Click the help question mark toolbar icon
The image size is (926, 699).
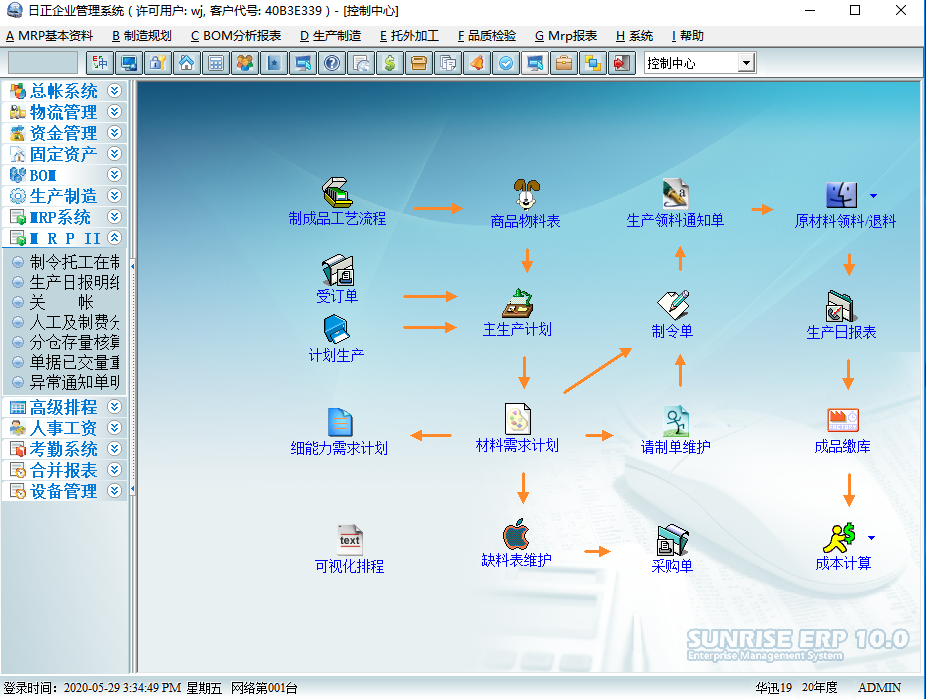[x=332, y=63]
